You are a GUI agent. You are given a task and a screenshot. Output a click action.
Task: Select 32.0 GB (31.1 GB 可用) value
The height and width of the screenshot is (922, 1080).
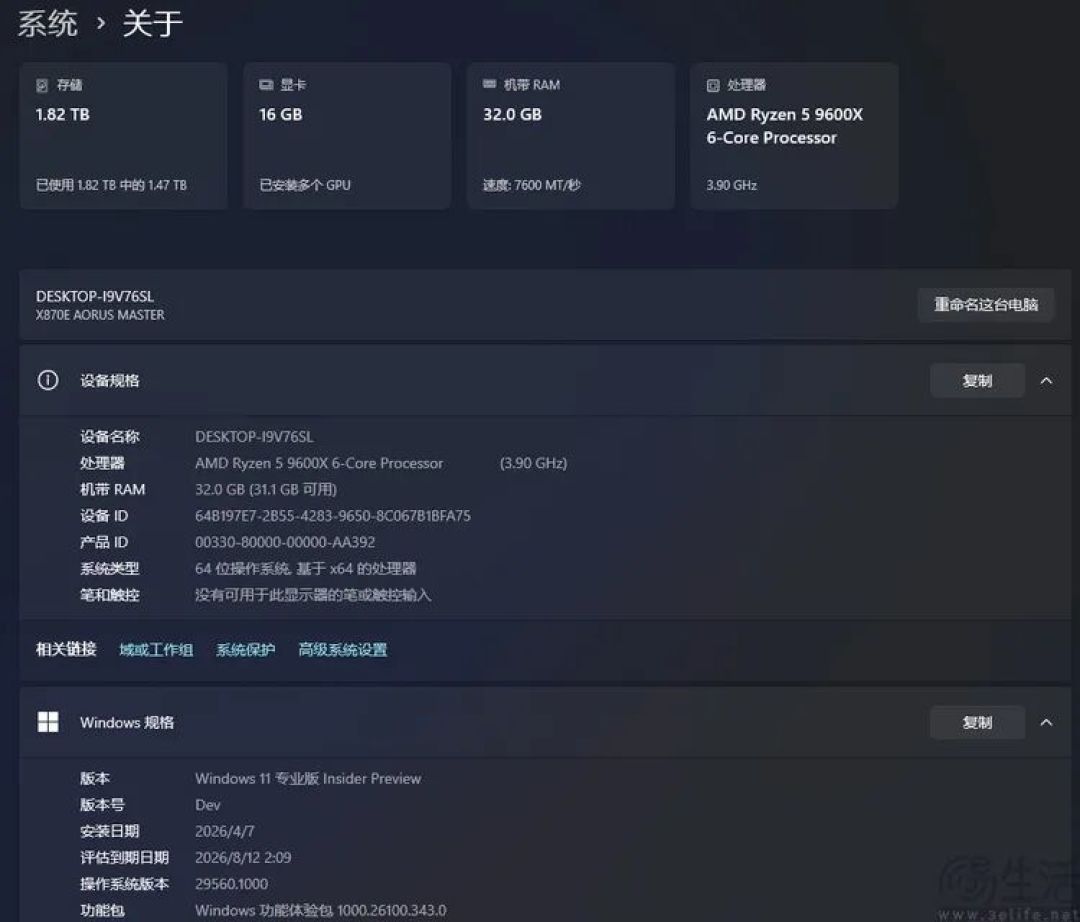coord(266,490)
